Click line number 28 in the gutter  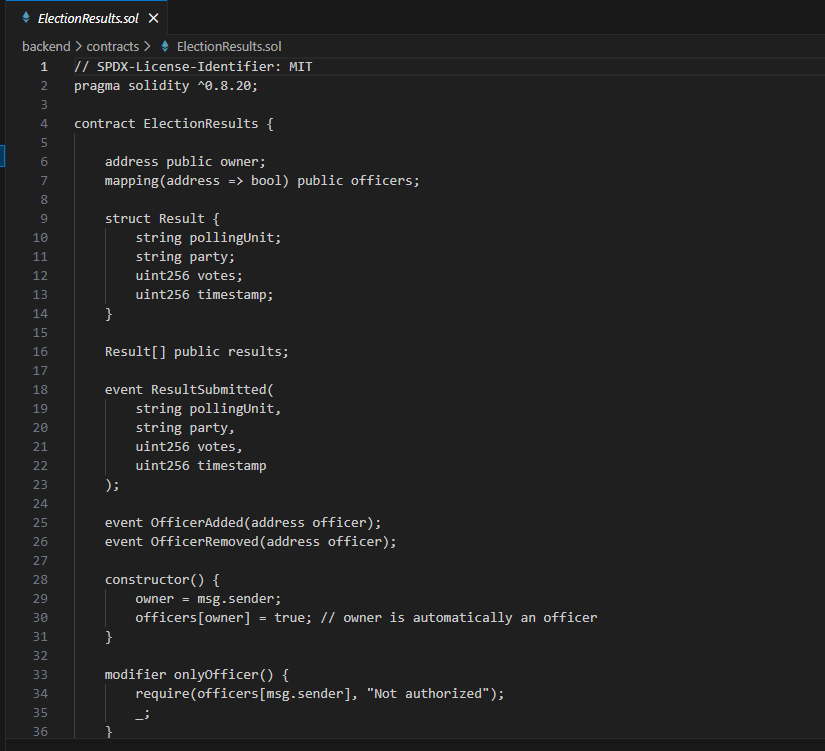click(x=40, y=579)
